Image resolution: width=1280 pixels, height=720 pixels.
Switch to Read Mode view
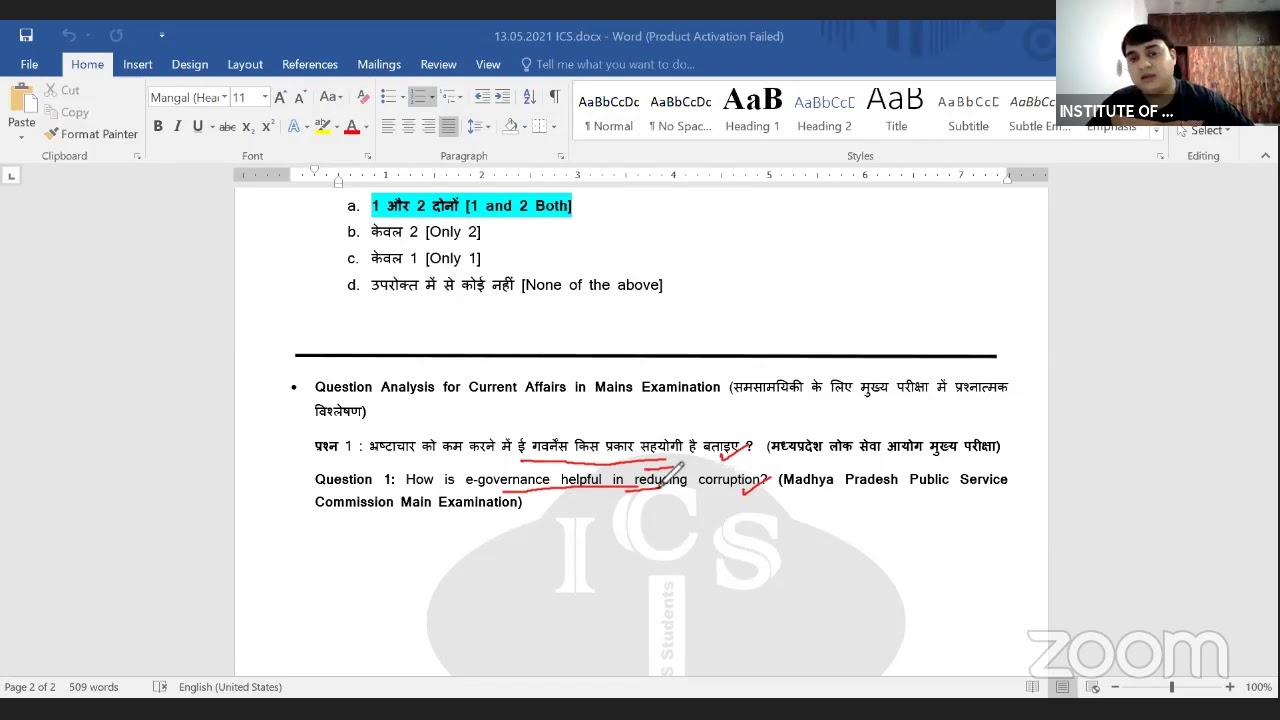pos(1032,687)
